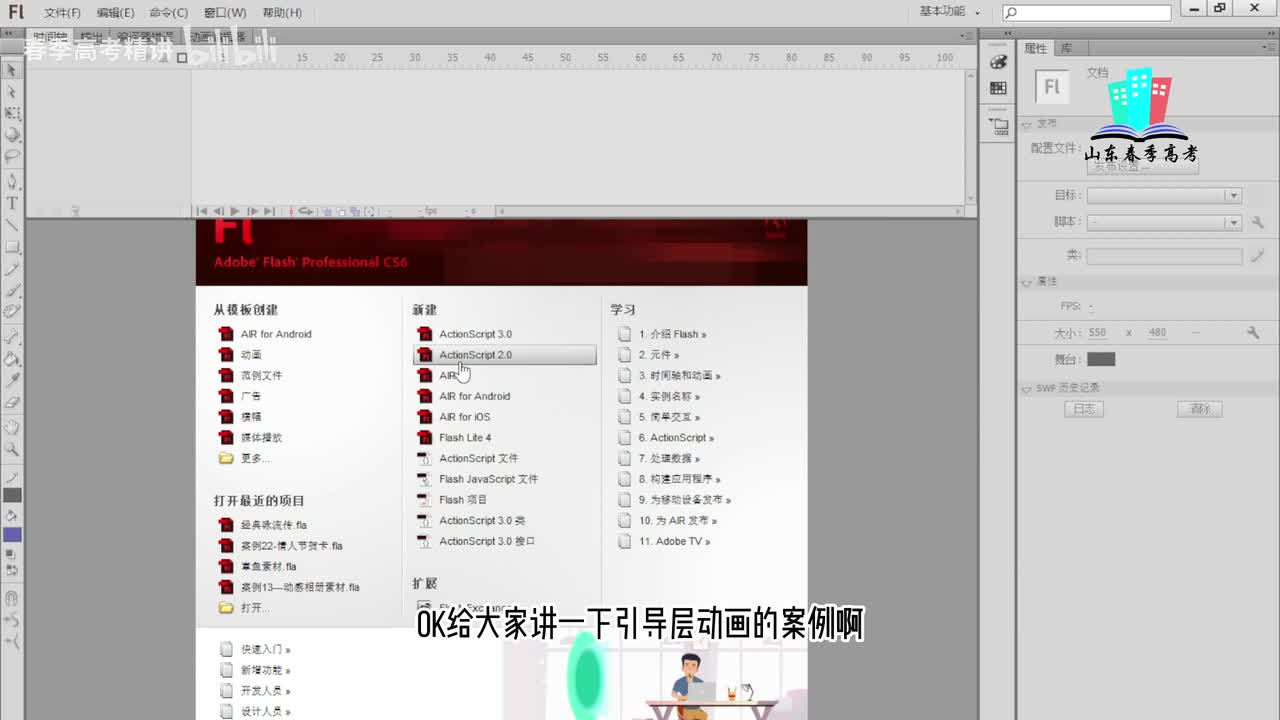Select the Free Transform tool

tap(12, 113)
